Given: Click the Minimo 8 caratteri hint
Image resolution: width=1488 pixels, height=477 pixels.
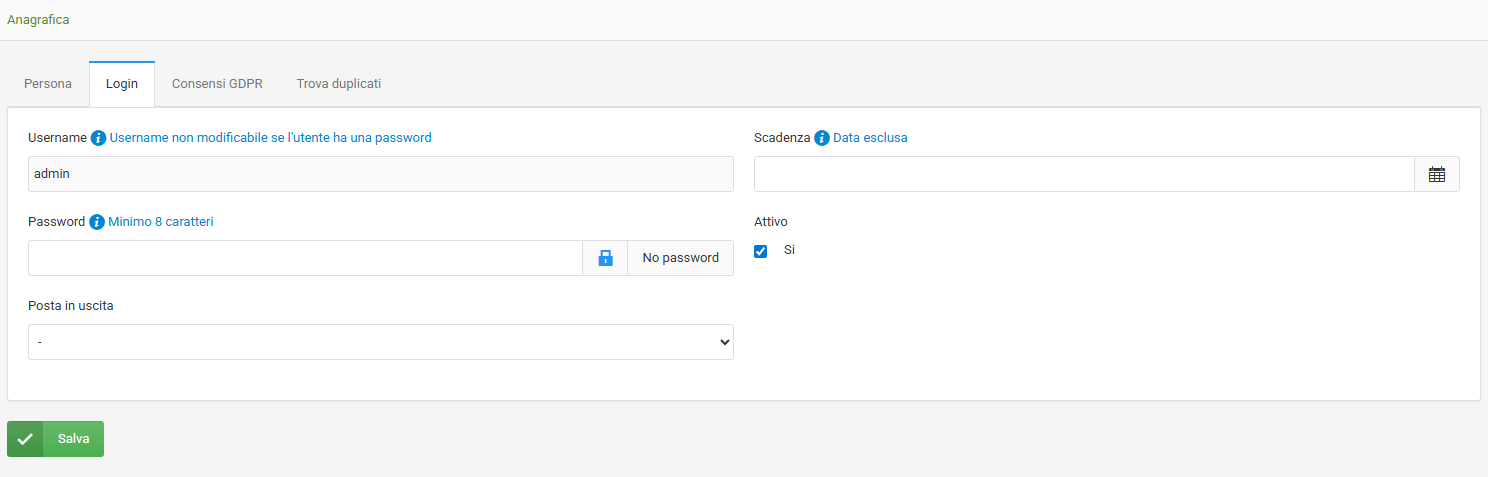Looking at the screenshot, I should (161, 222).
